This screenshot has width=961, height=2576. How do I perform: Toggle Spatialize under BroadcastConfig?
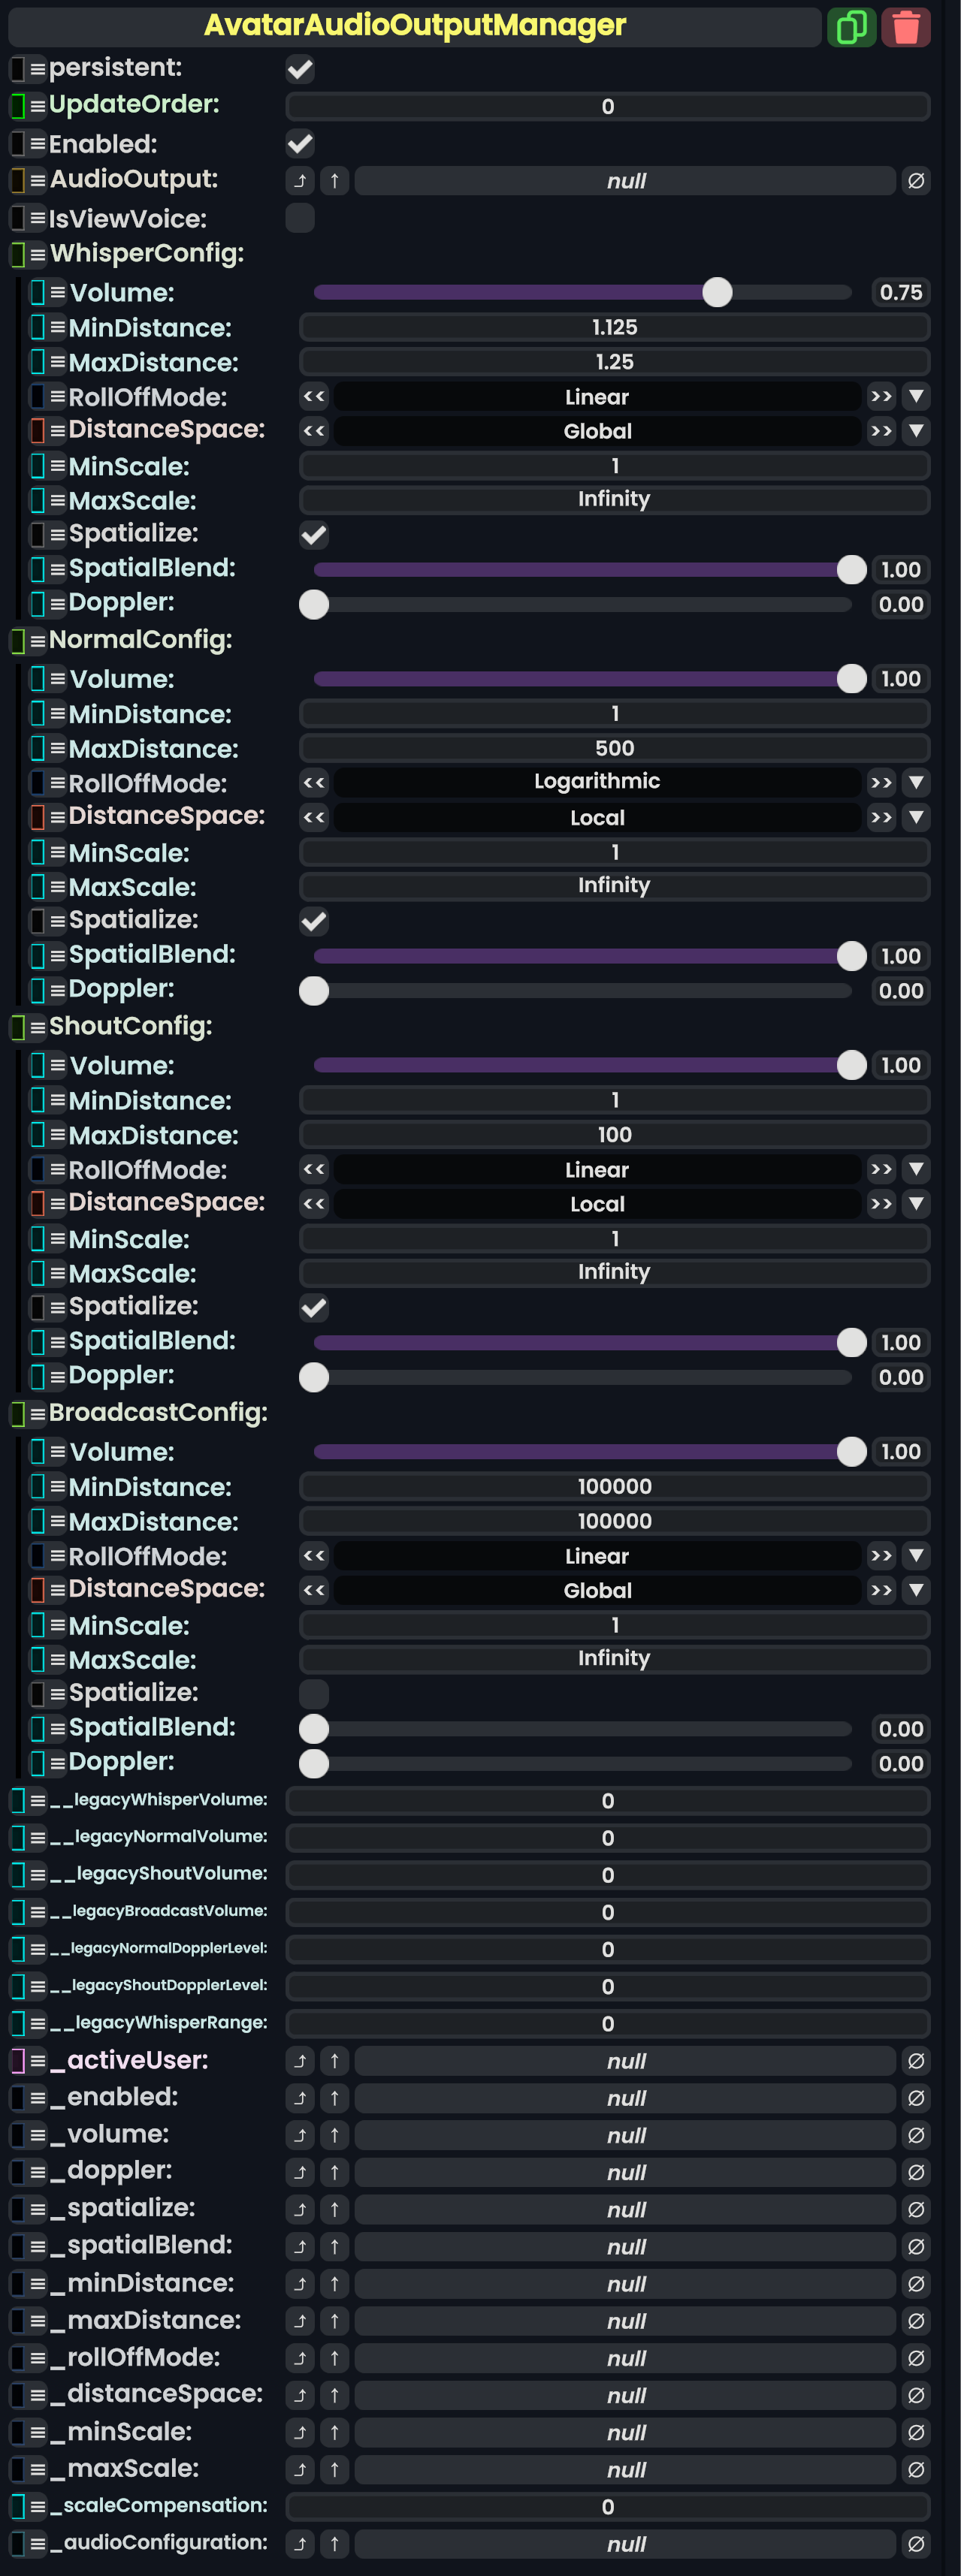click(314, 1693)
